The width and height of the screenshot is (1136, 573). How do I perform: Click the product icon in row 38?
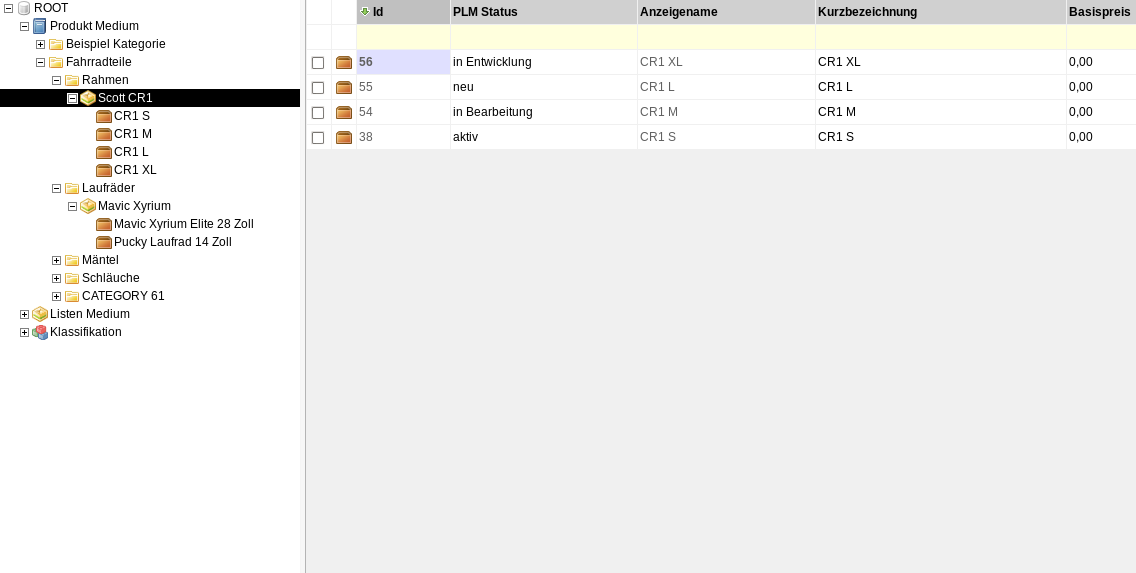[344, 138]
